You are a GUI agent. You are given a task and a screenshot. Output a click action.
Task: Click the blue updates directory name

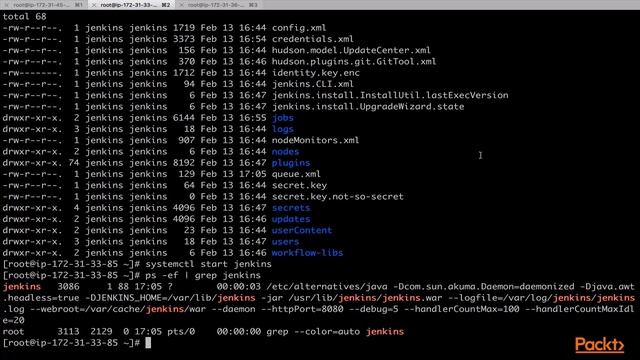[291, 219]
